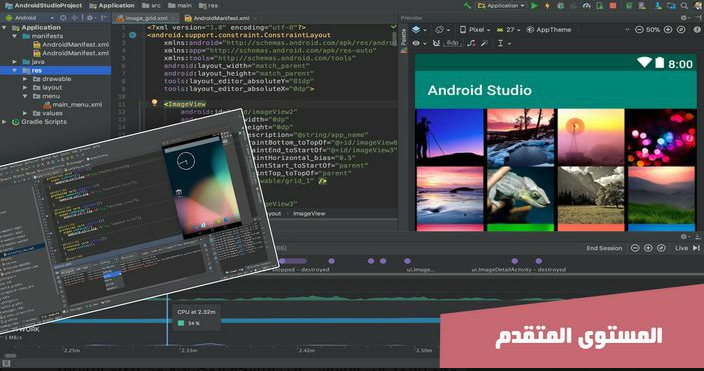The height and width of the screenshot is (371, 704).
Task: Click the src breadcrumb item
Action: (151, 6)
